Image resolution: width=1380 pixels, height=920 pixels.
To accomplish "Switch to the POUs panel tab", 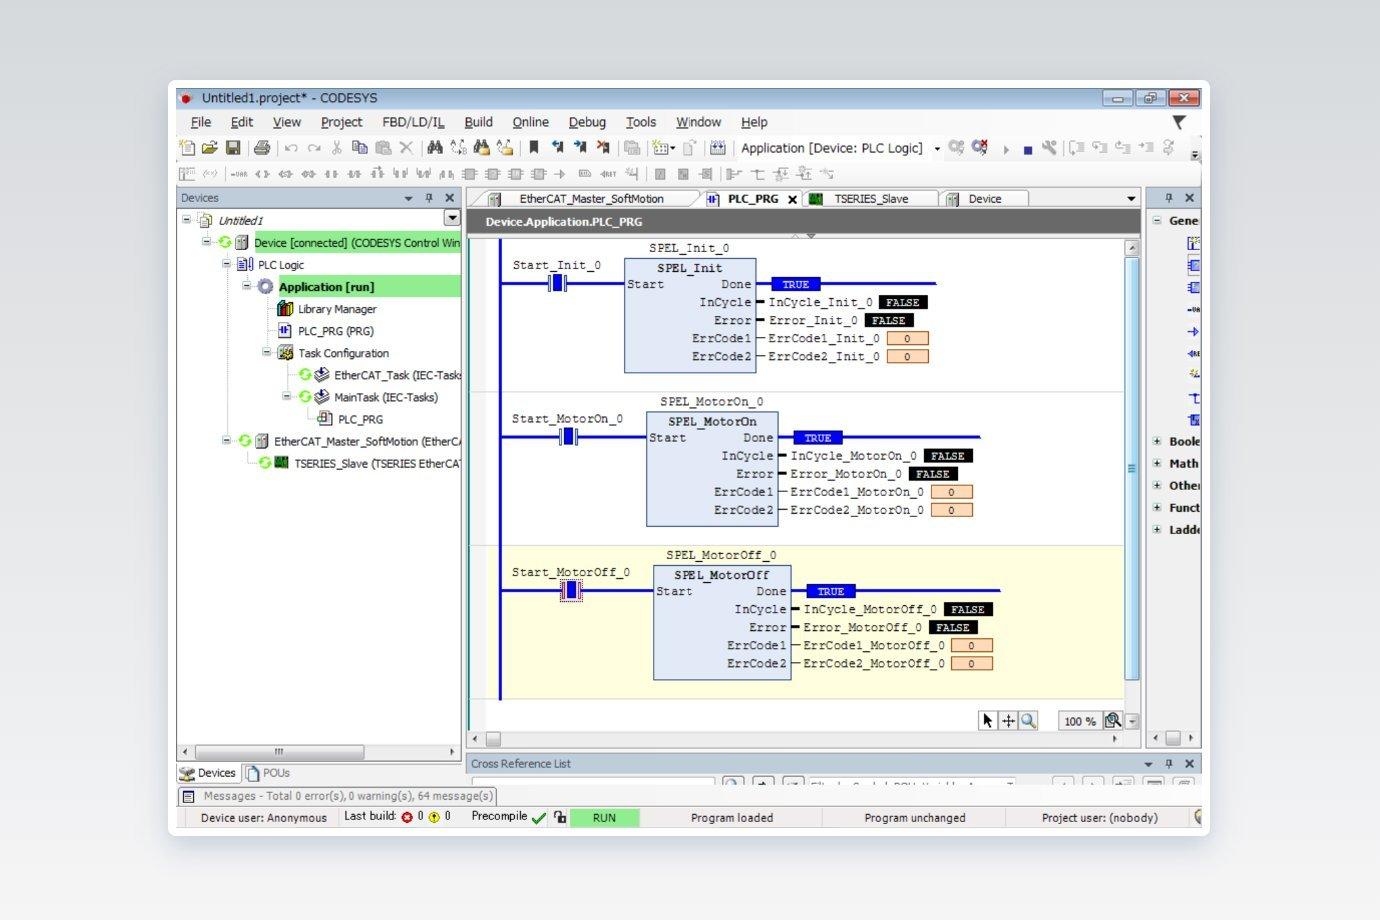I will [x=268, y=773].
